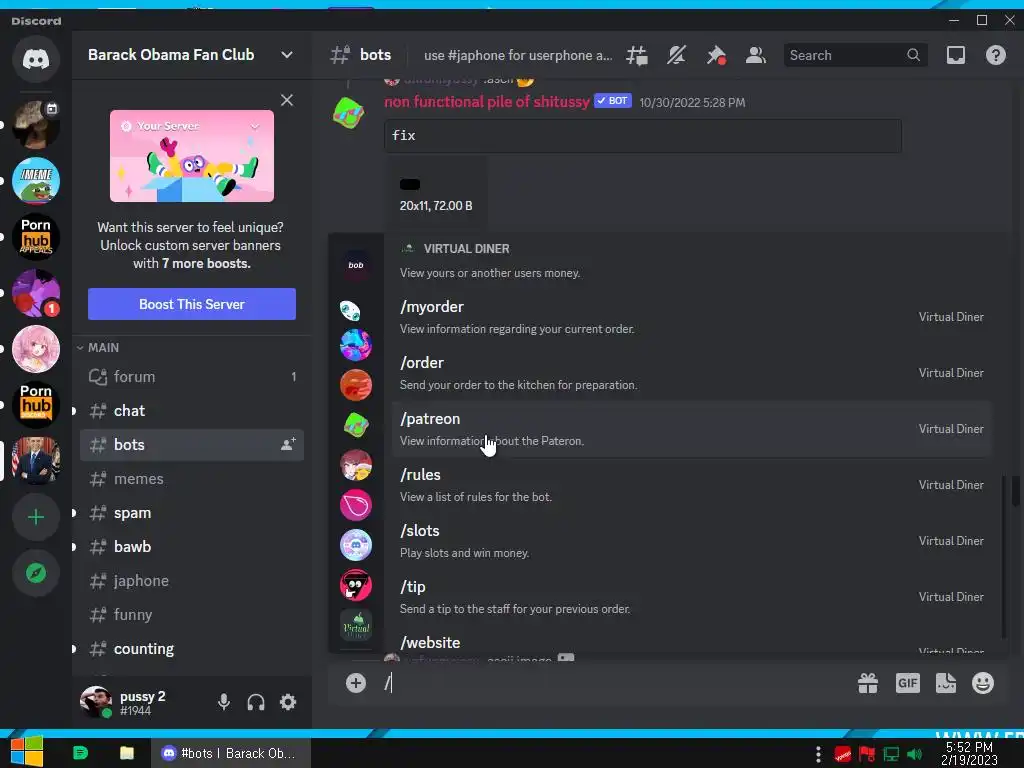The height and width of the screenshot is (768, 1024).
Task: Toggle the member list icon
Action: [x=756, y=56]
